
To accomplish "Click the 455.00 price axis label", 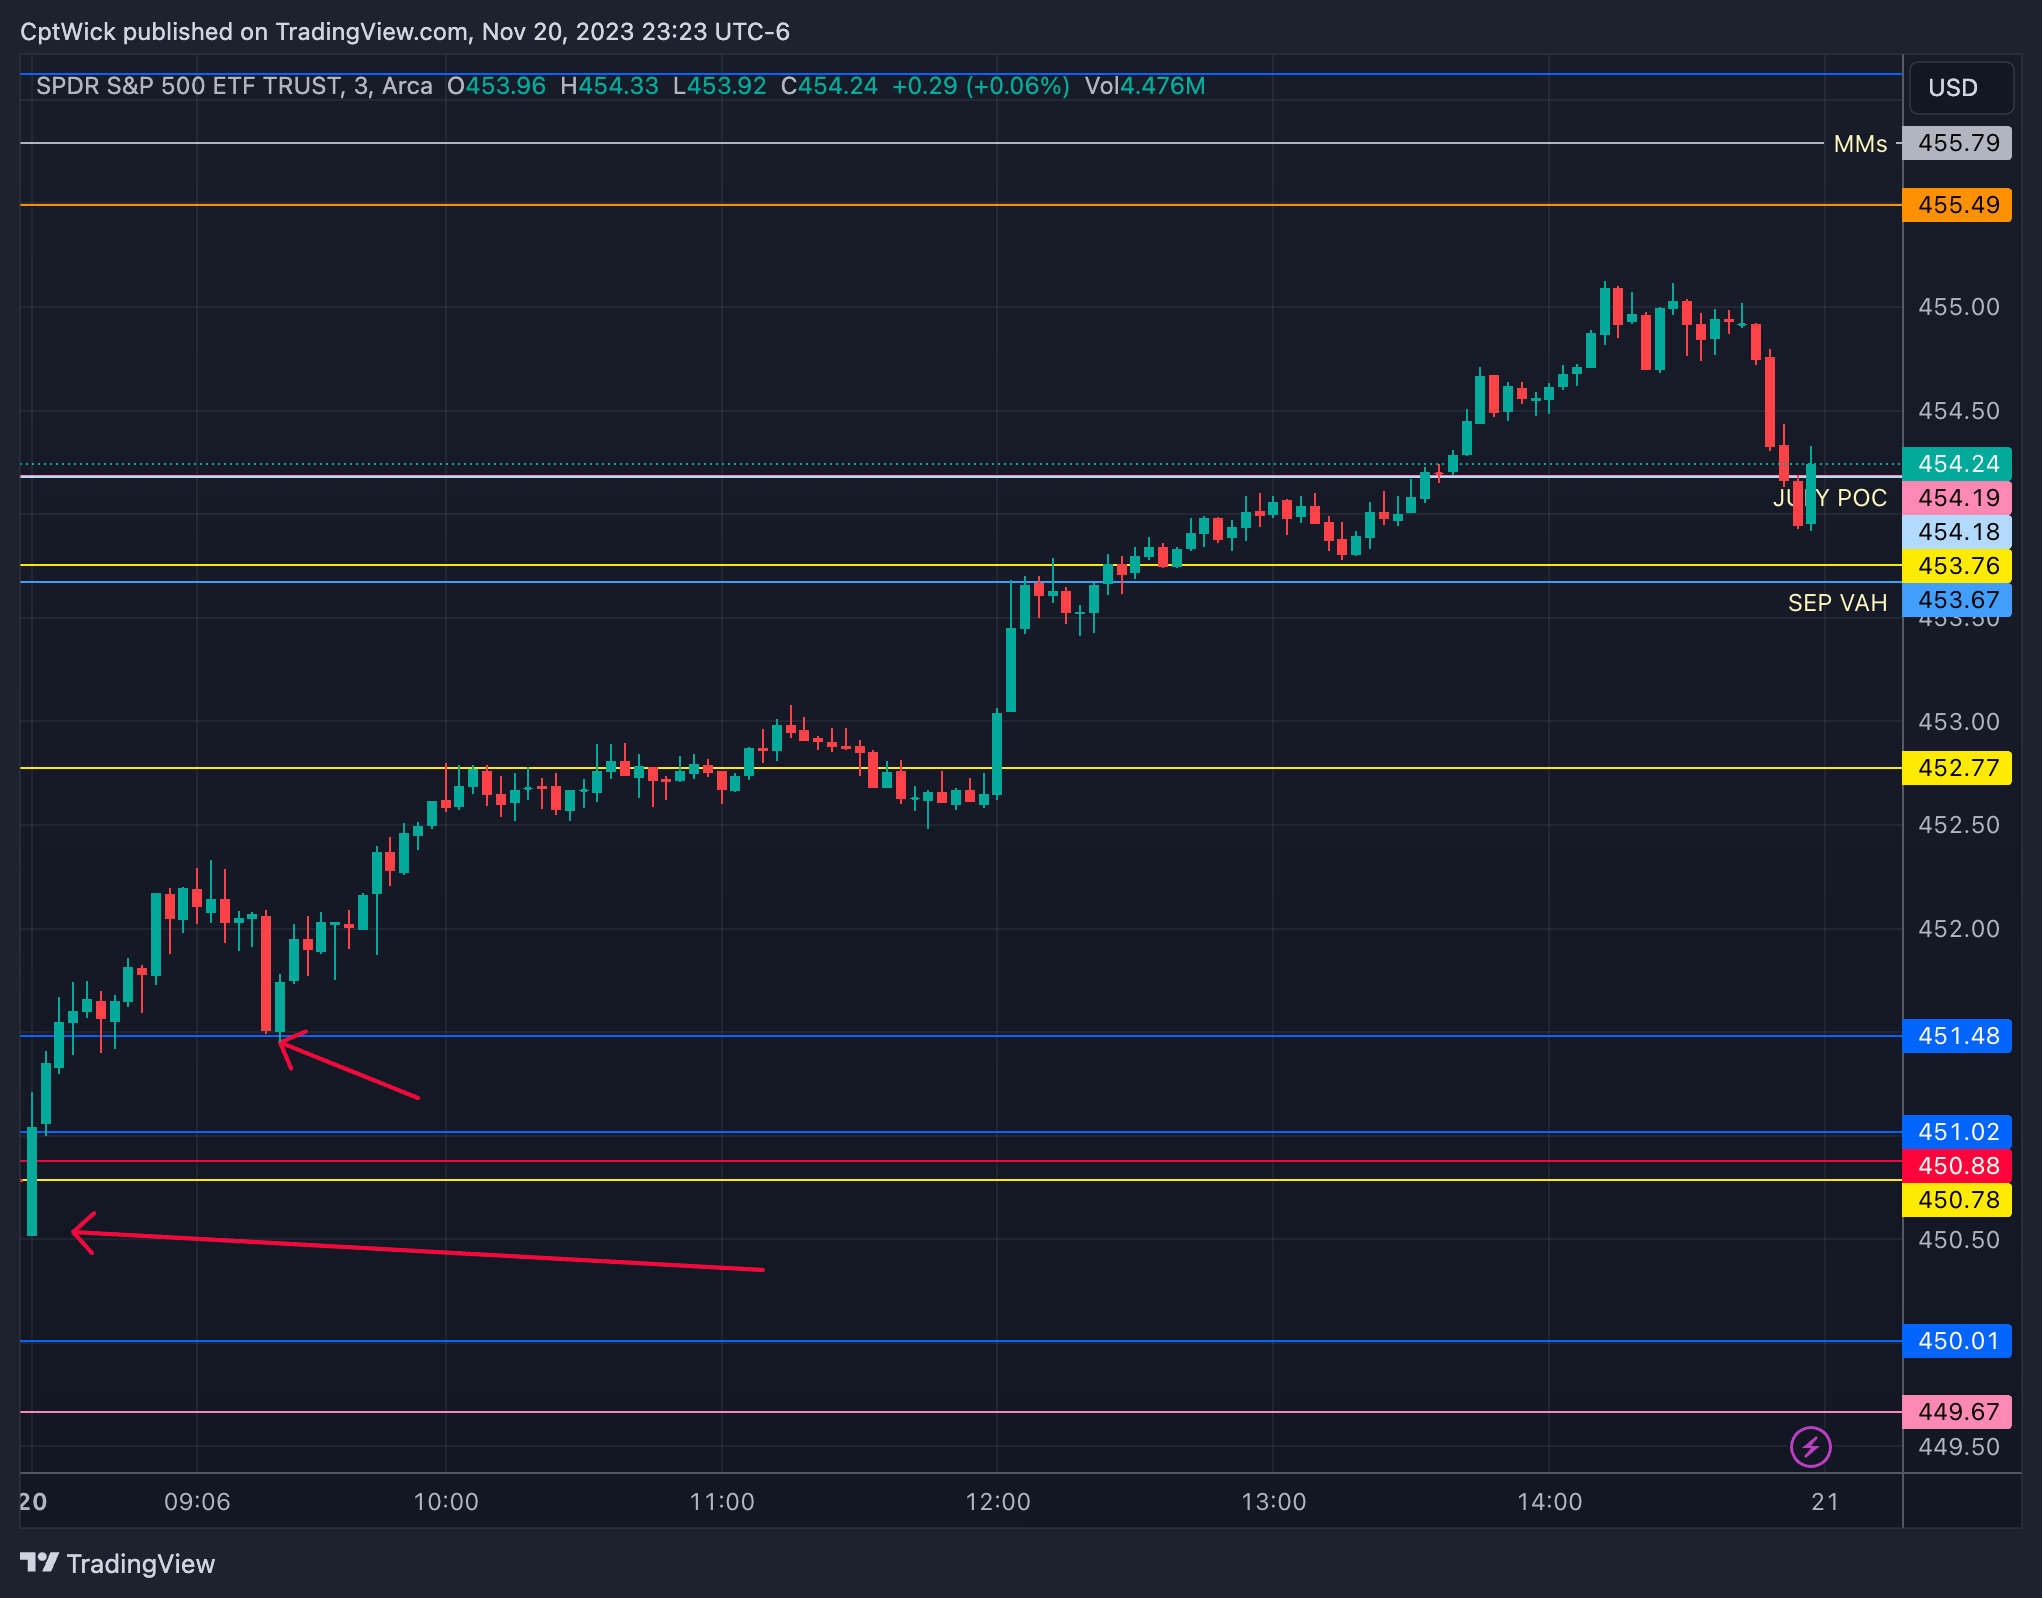I will (x=1958, y=307).
